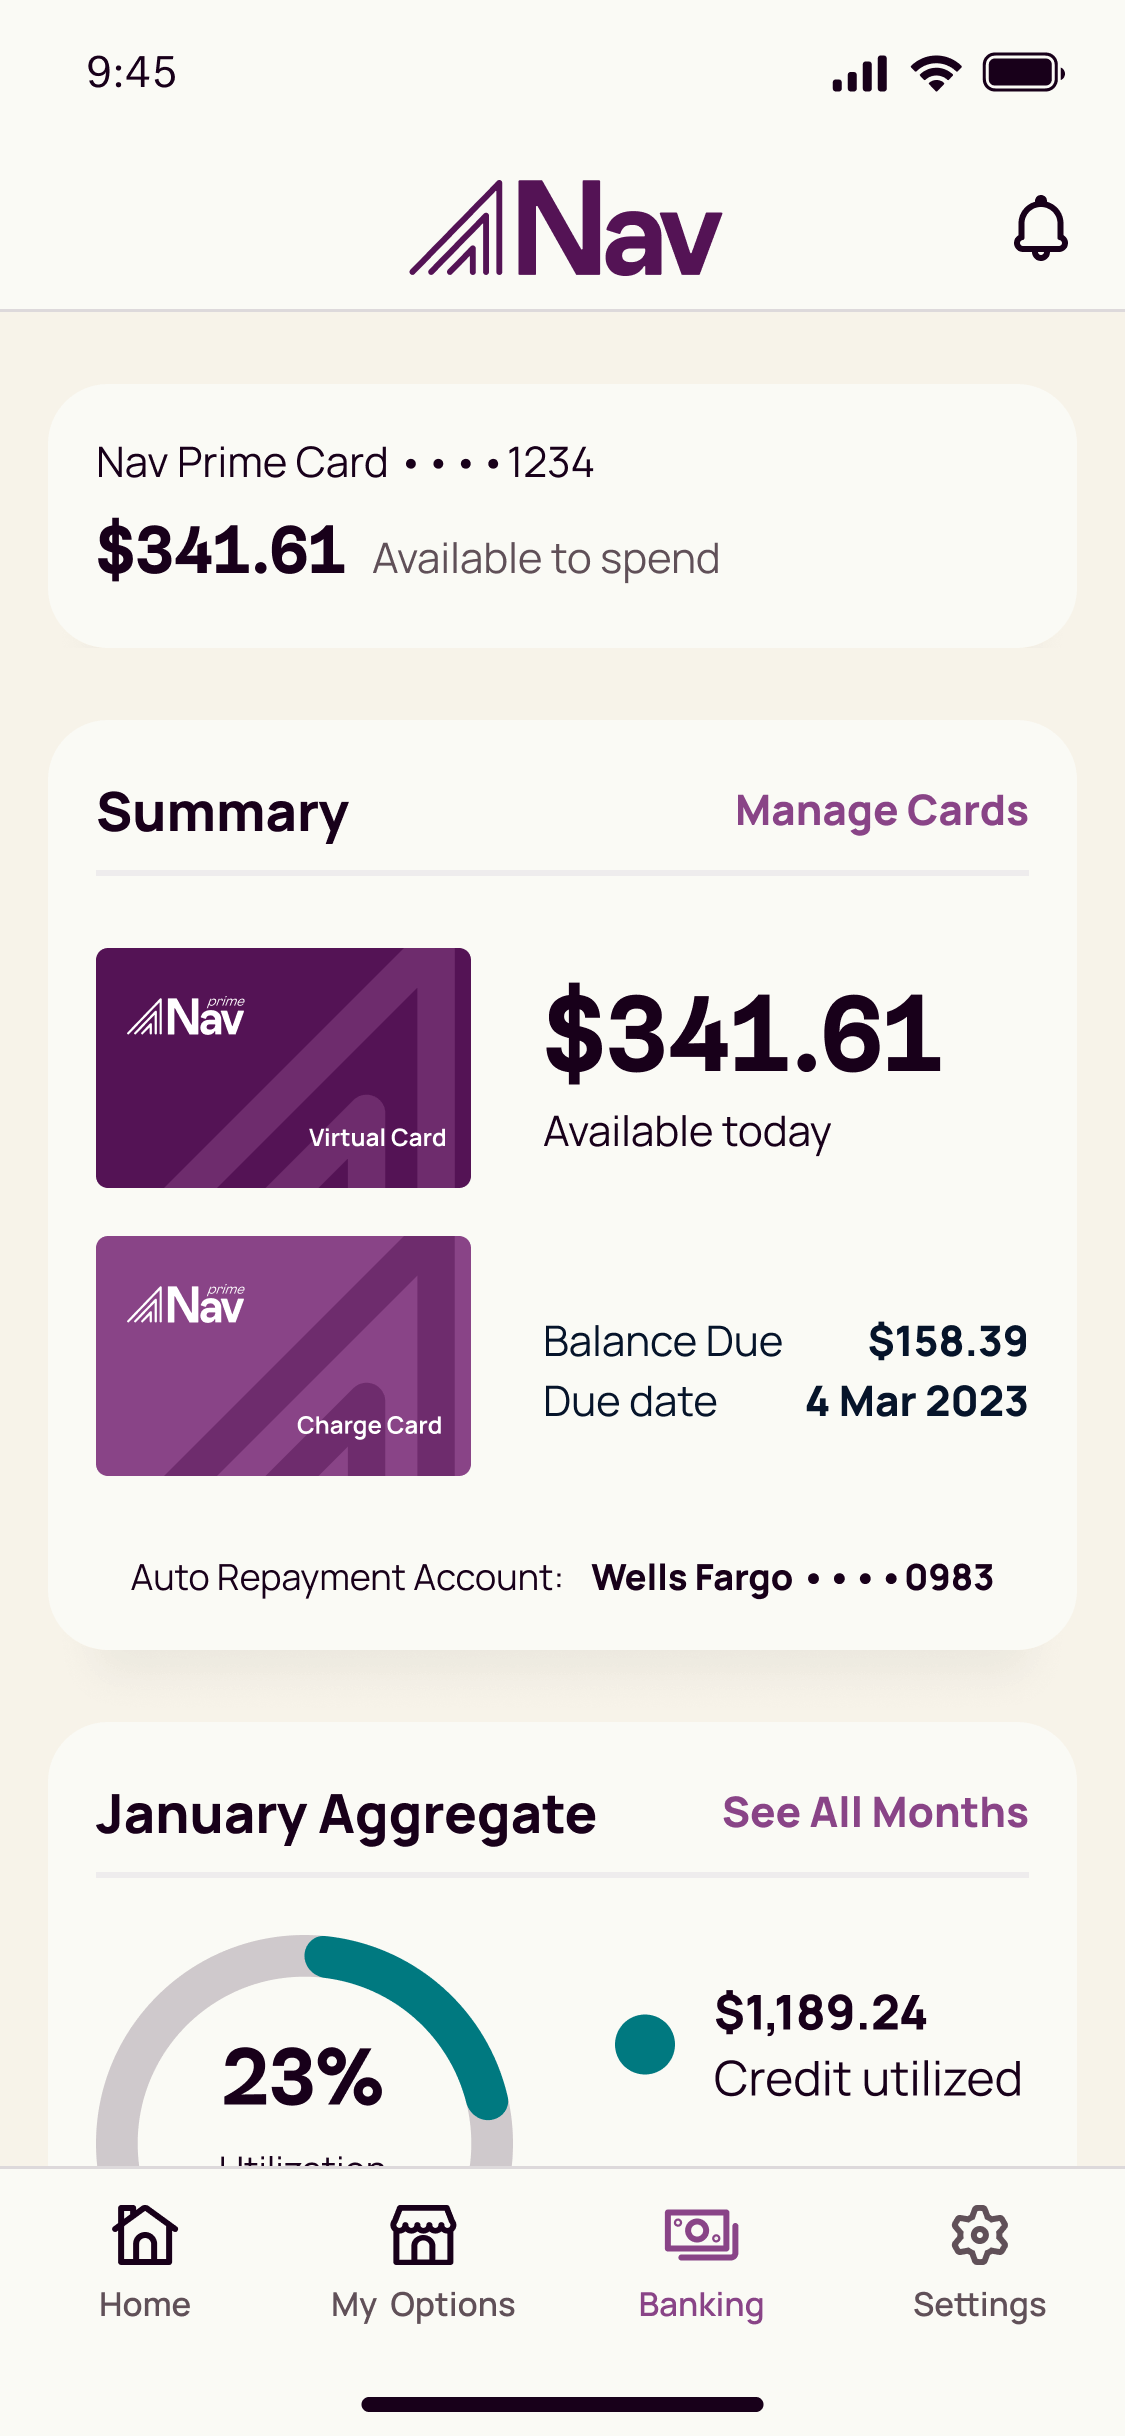
Task: Tap the Wells Fargo repayment account
Action: (x=792, y=1578)
